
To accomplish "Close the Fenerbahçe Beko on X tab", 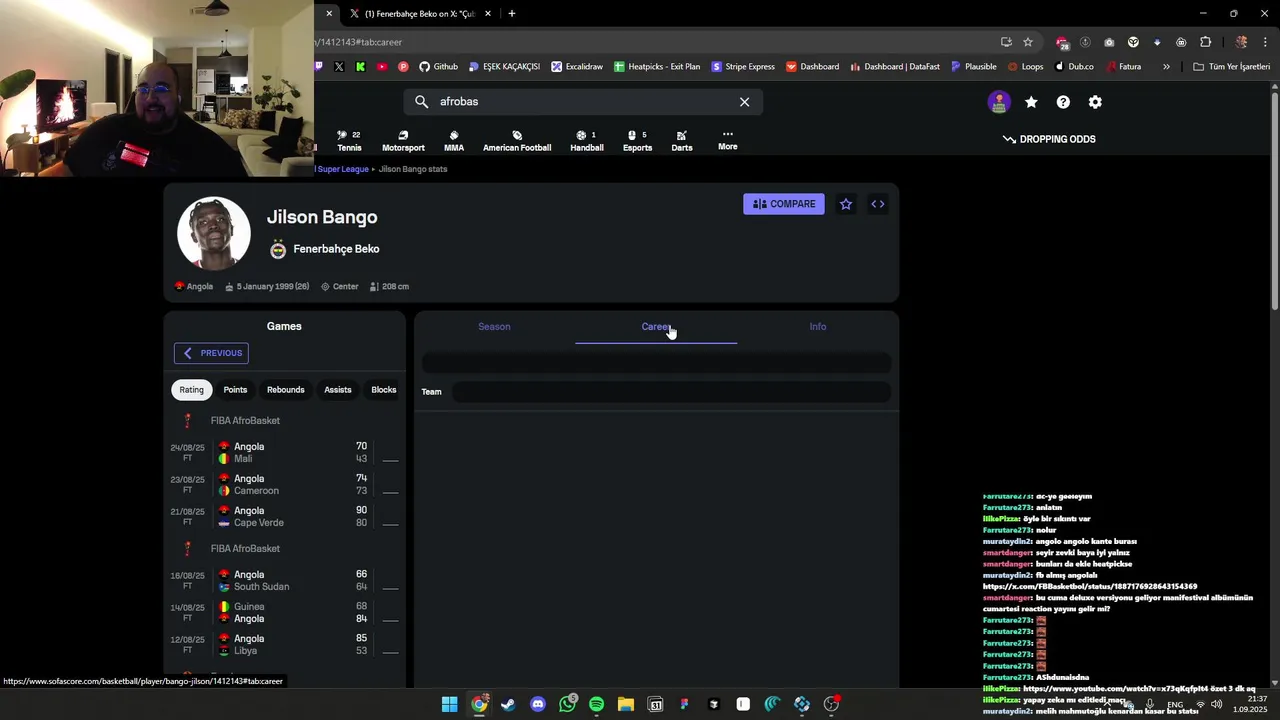I will click(x=488, y=14).
